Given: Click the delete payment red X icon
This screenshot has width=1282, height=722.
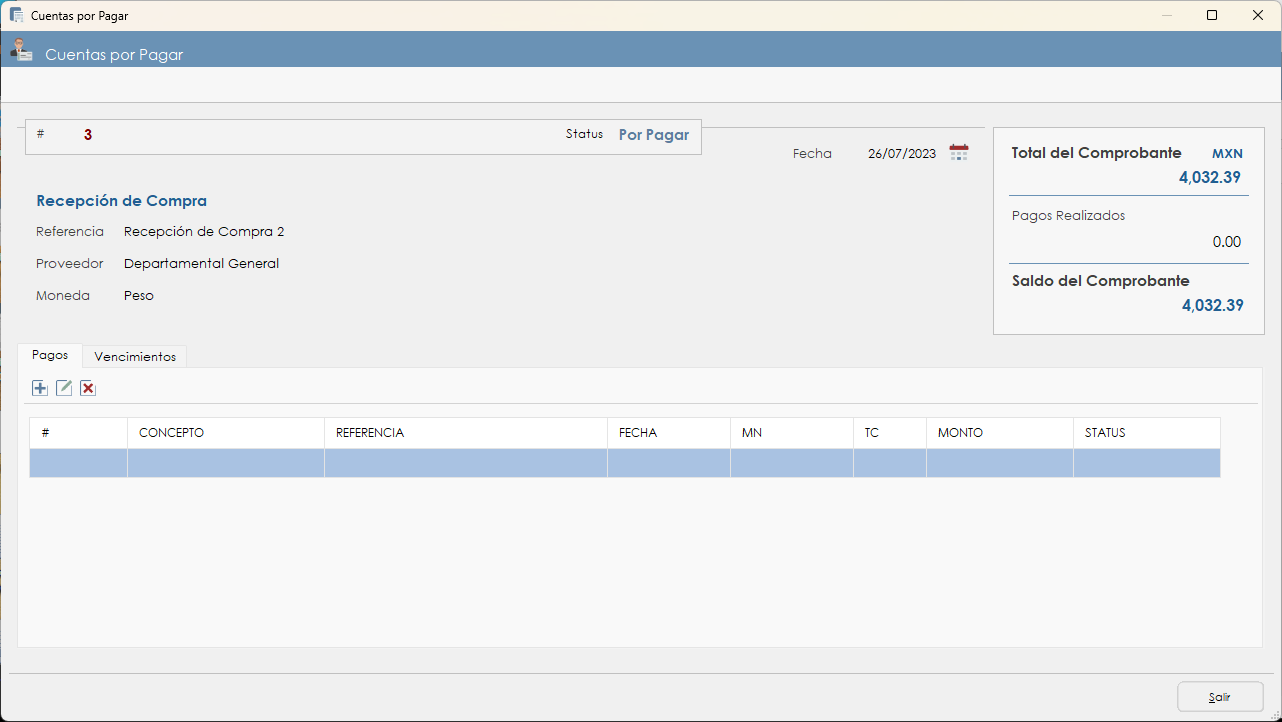Looking at the screenshot, I should coord(88,388).
